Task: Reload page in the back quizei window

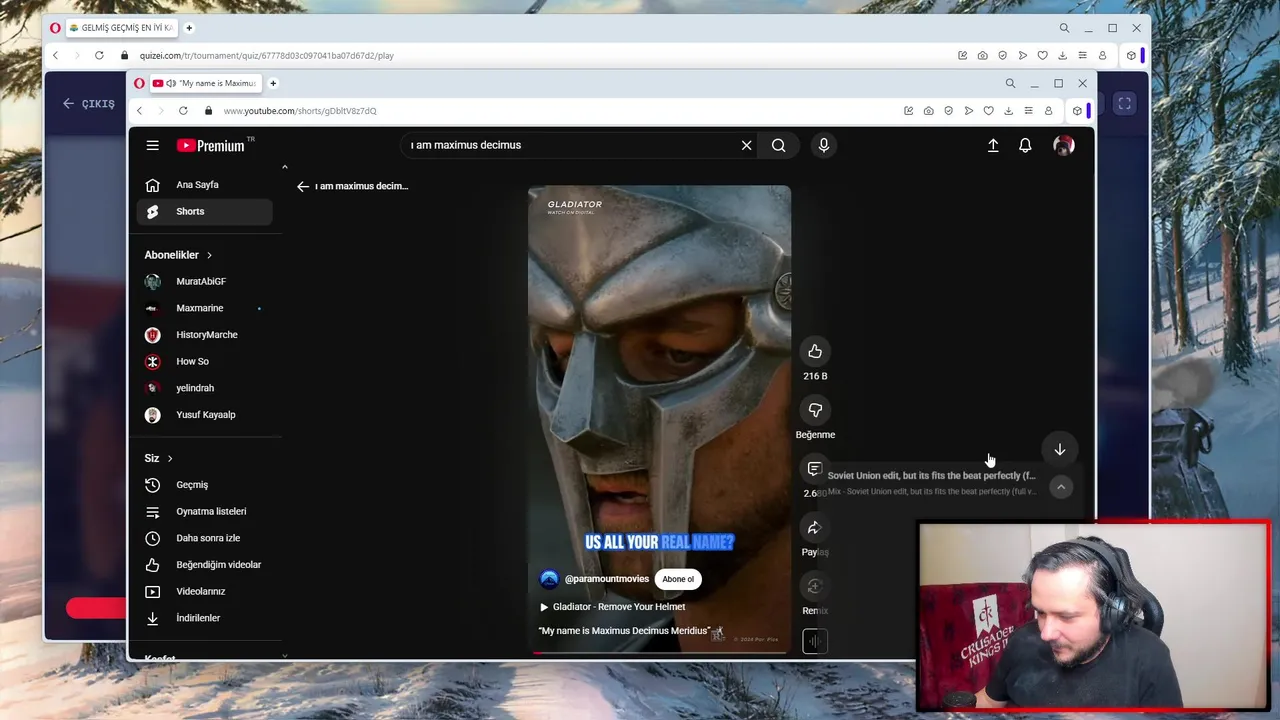Action: pos(99,56)
